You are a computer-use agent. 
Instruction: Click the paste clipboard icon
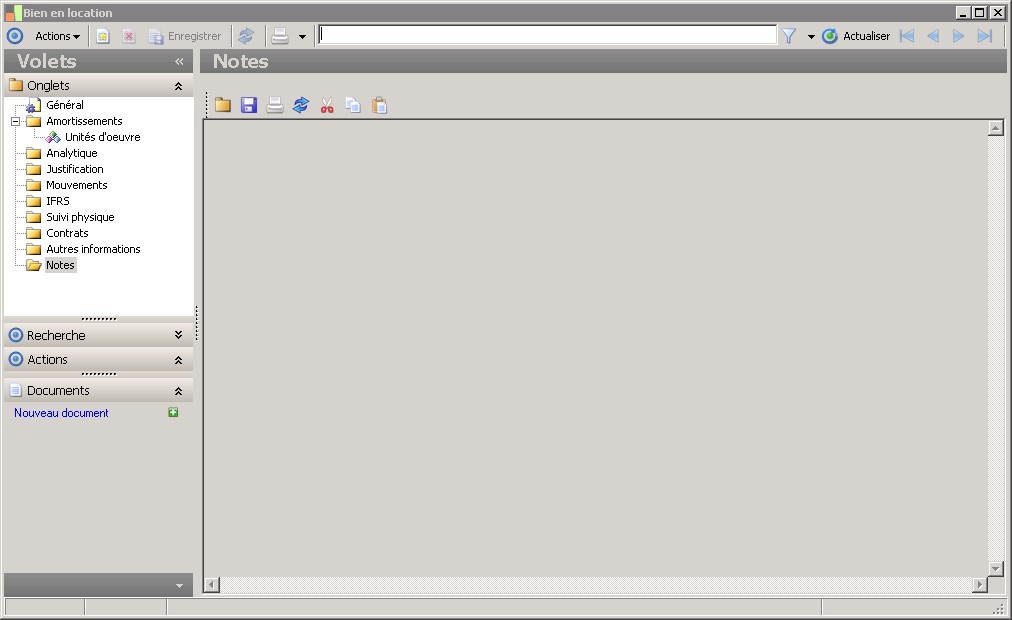(380, 105)
